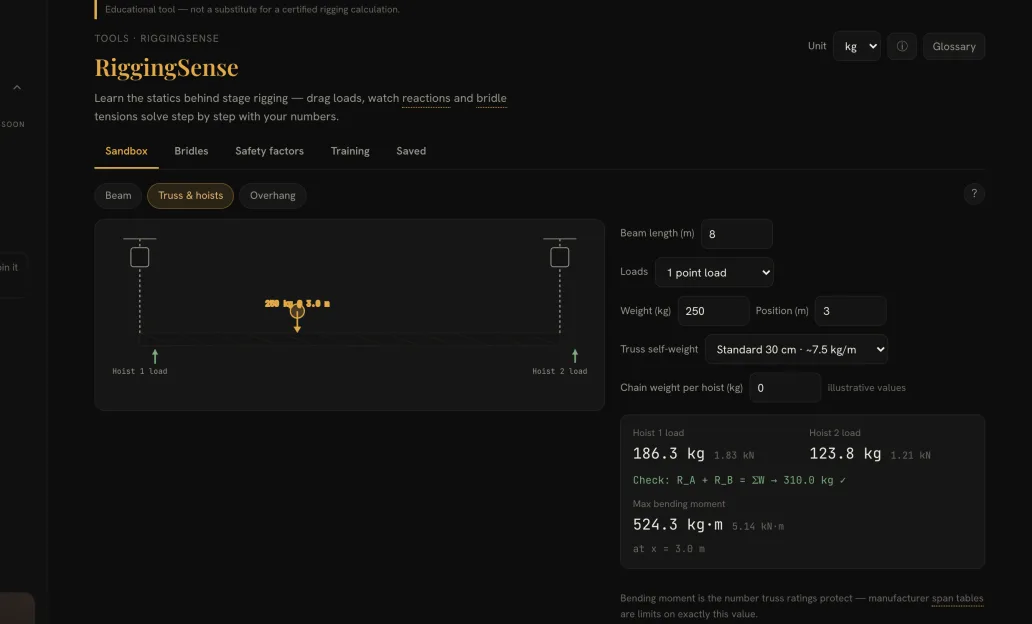The height and width of the screenshot is (624, 1032).
Task: Switch to the Sandbox tab
Action: pos(126,151)
